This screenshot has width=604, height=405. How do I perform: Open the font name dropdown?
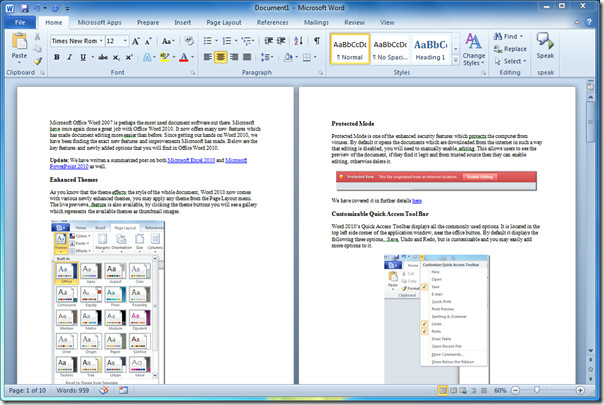101,41
